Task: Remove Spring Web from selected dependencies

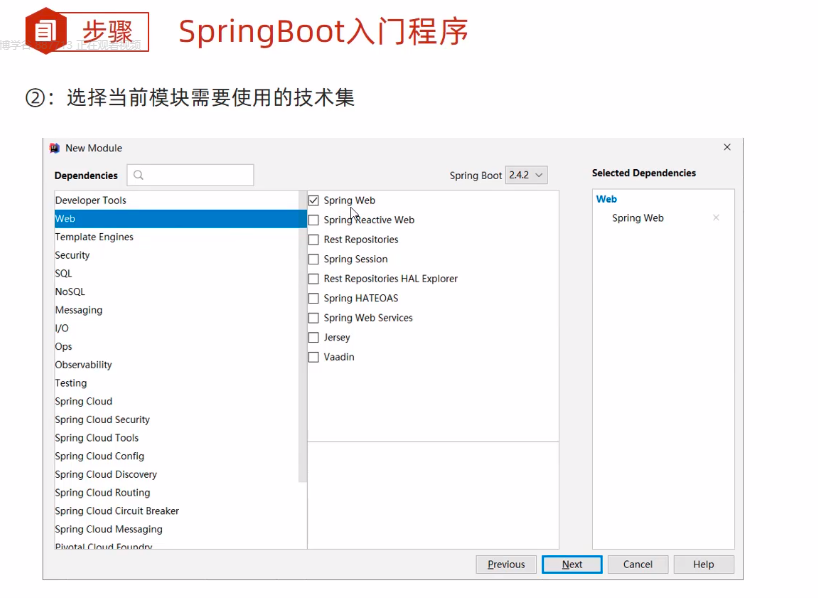Action: 716,218
